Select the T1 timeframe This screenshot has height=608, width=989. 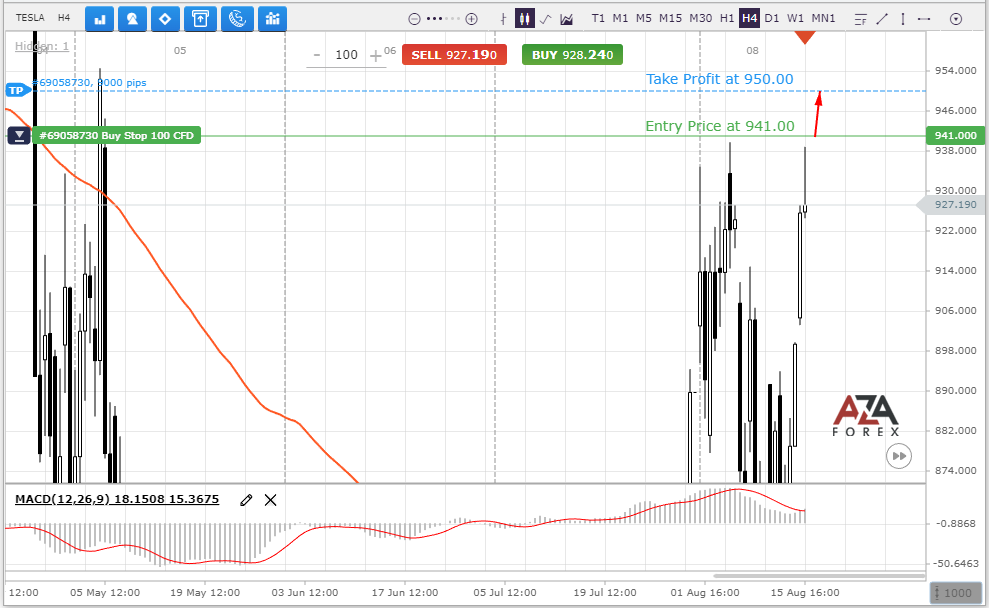coord(598,18)
